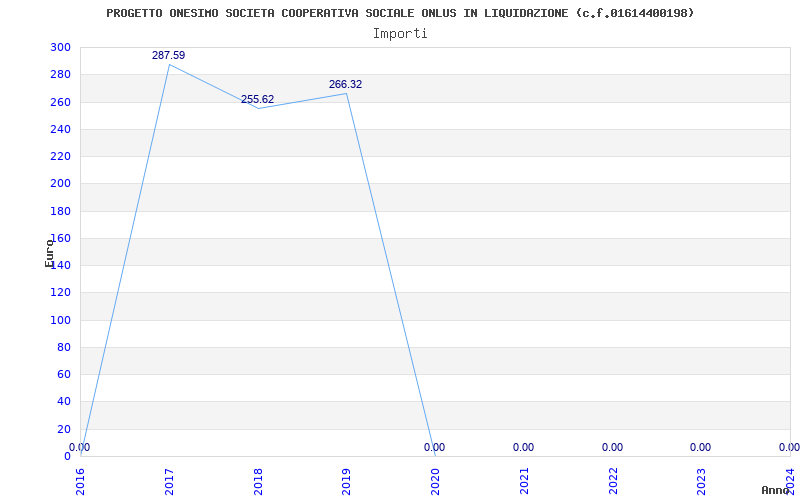Click the Importi chart subtitle
Image resolution: width=800 pixels, height=500 pixels.
(x=400, y=34)
